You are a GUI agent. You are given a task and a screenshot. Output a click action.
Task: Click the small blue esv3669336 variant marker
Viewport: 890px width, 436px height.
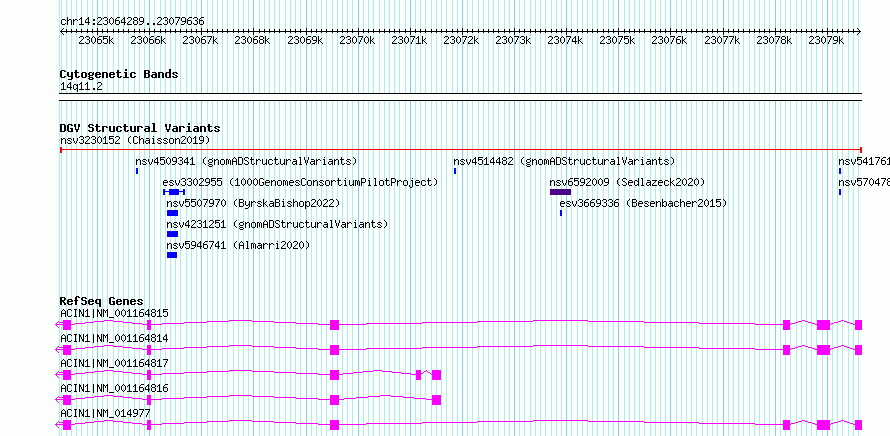click(x=561, y=213)
